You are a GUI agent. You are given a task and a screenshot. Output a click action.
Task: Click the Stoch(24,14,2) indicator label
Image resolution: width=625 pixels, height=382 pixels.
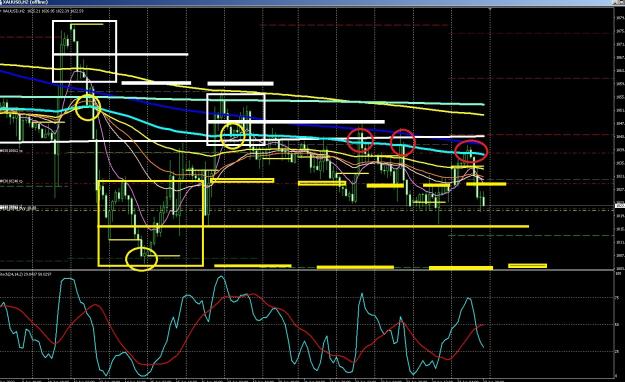(x=26, y=274)
